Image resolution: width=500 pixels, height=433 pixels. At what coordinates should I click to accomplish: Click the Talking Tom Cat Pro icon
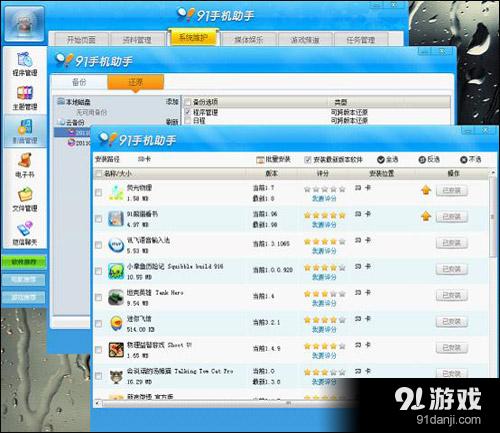coord(116,376)
